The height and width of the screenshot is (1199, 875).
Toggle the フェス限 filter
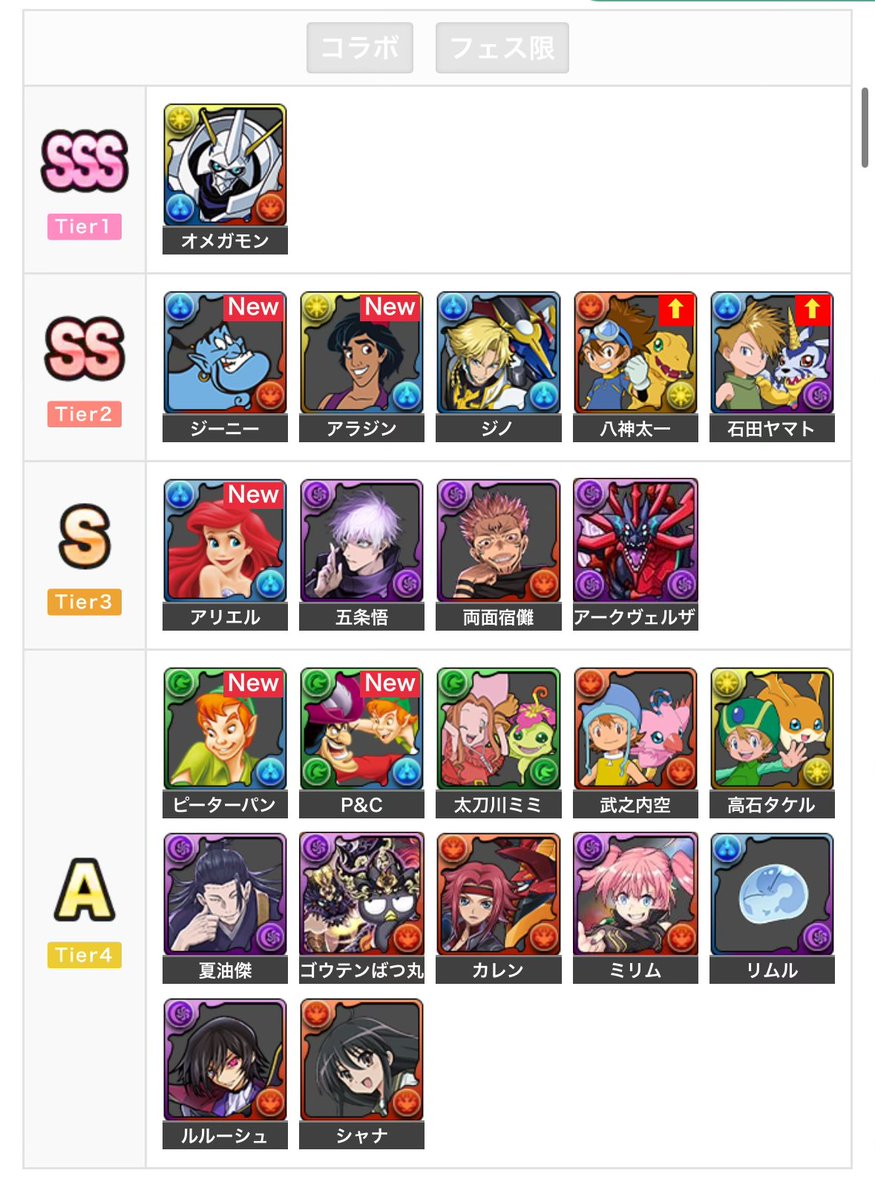502,47
